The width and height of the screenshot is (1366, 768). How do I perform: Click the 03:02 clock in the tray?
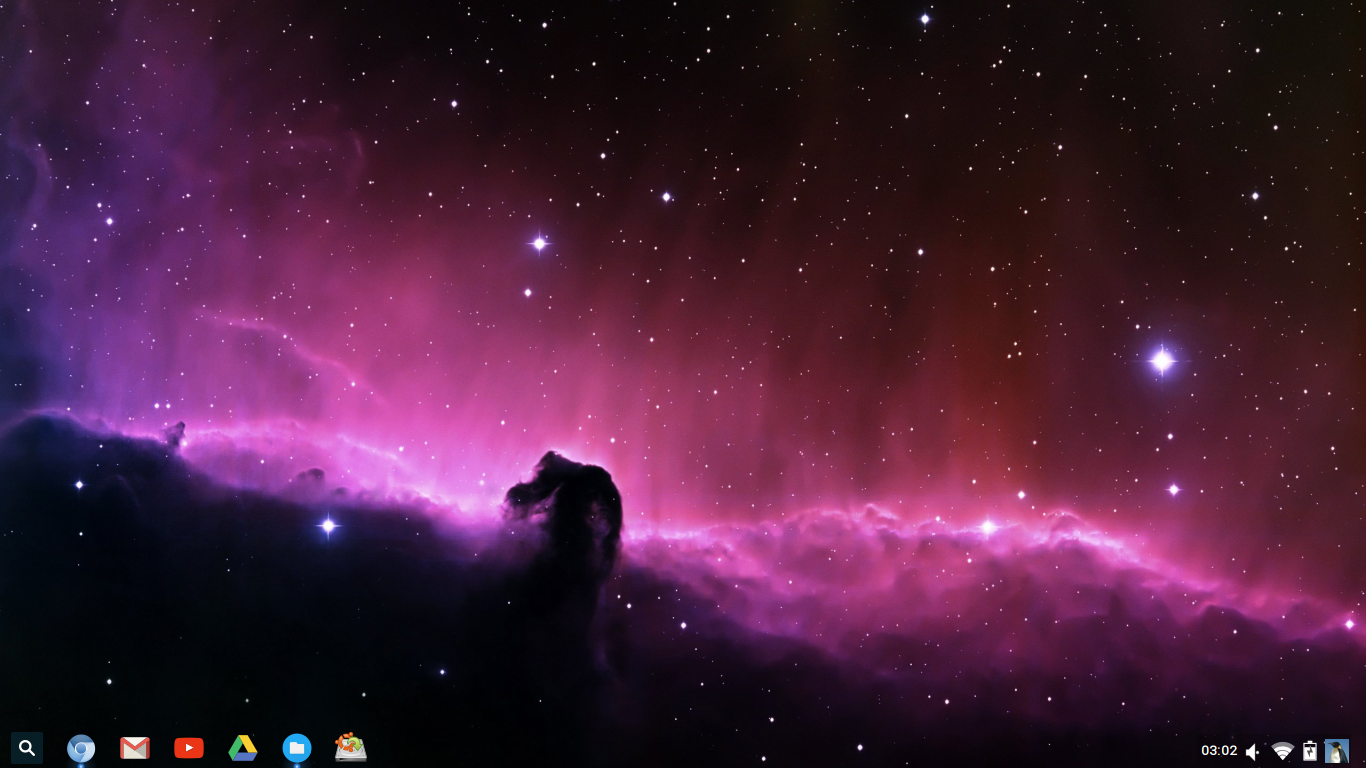click(1219, 751)
